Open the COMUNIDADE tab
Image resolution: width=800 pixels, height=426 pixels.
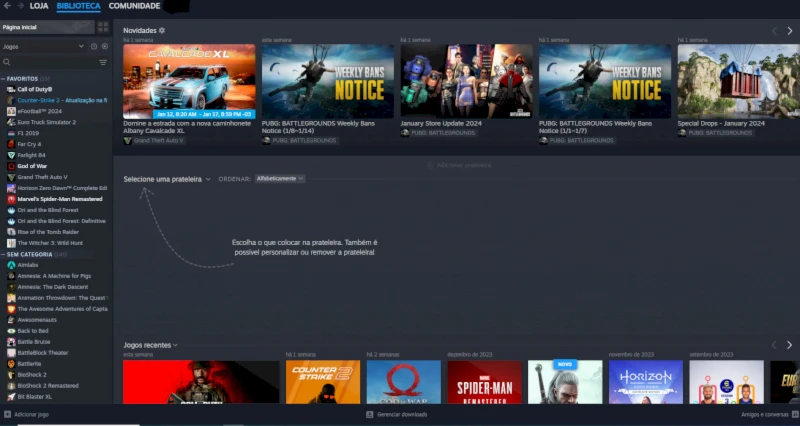134,6
